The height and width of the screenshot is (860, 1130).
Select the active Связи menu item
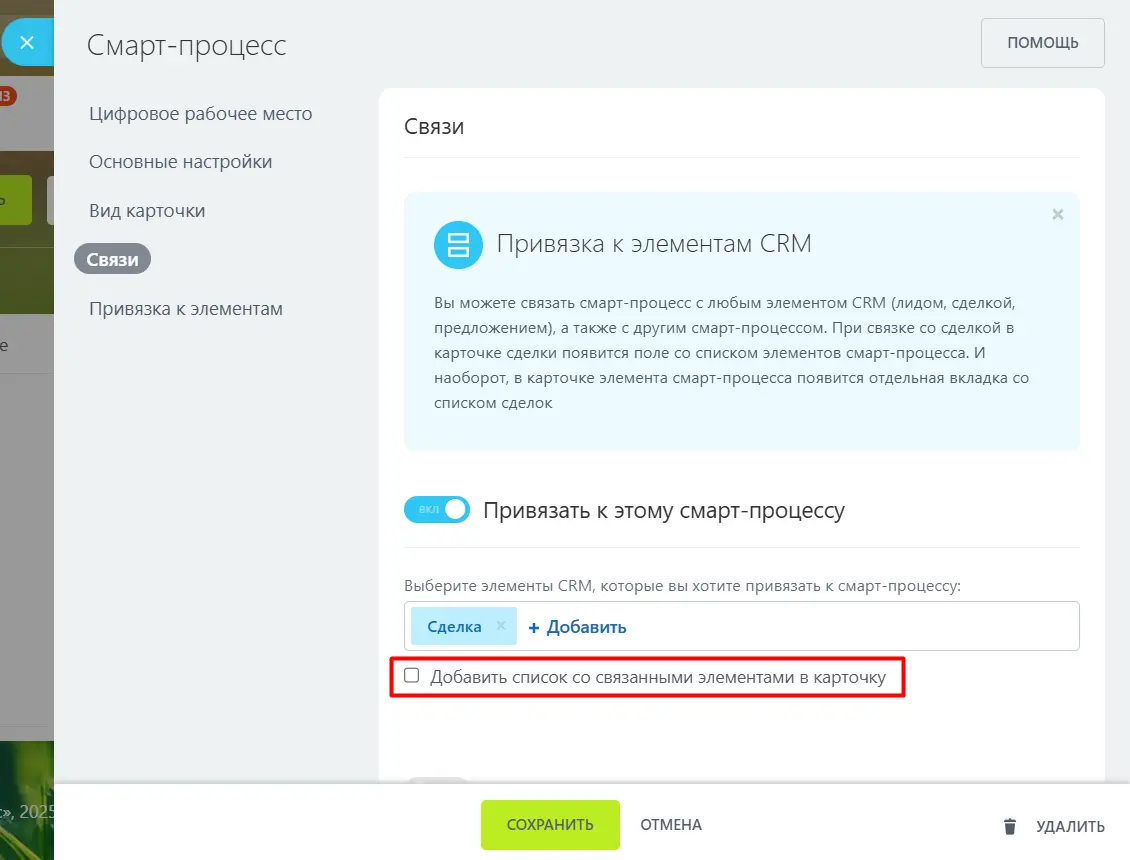[112, 260]
